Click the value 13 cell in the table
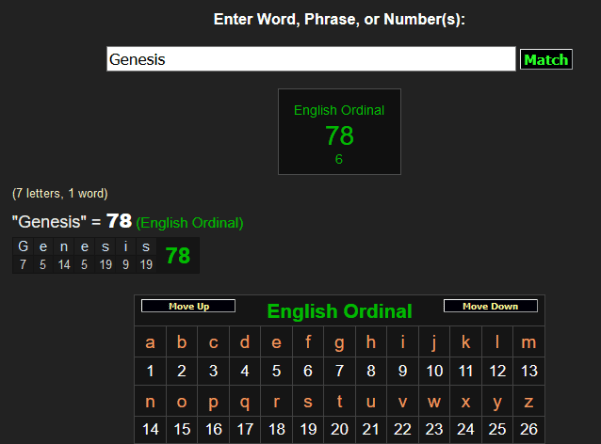 pyautogui.click(x=528, y=371)
